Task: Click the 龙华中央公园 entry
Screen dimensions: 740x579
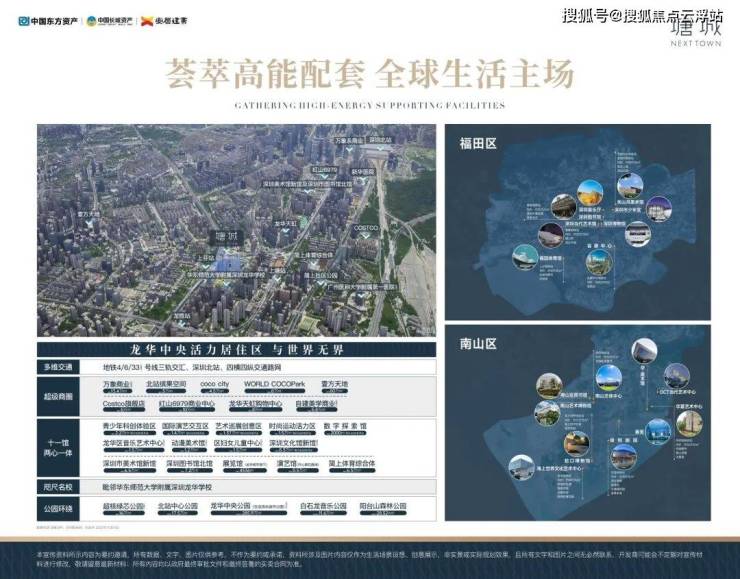Action: [249, 508]
